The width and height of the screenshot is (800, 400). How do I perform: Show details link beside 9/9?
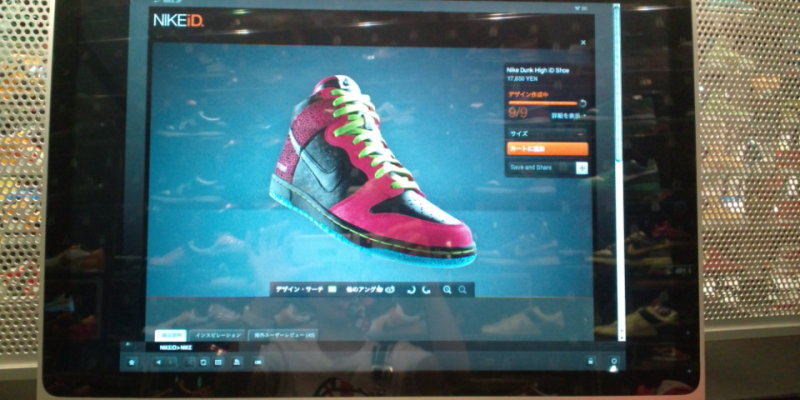[568, 116]
